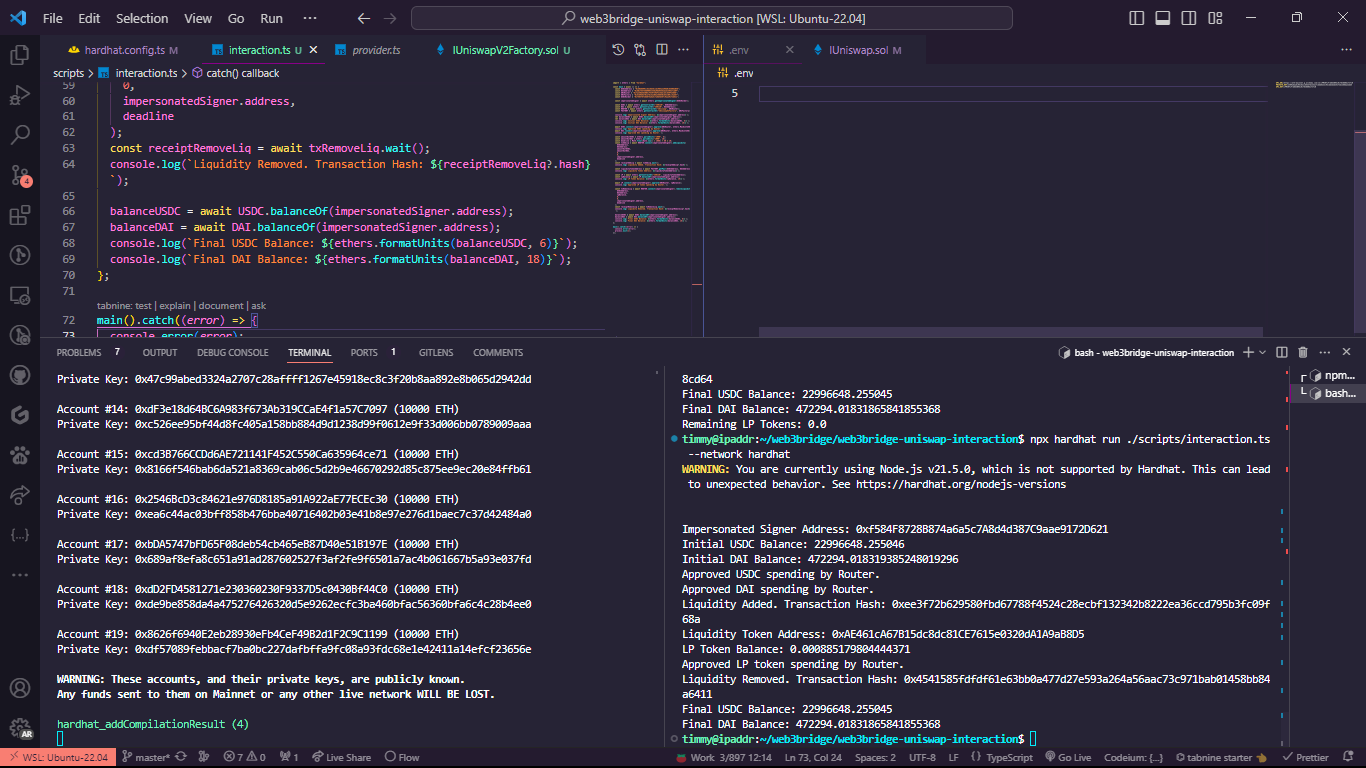Screen dimensions: 1366x768
Task: Open the Selection menu
Action: coord(142,18)
